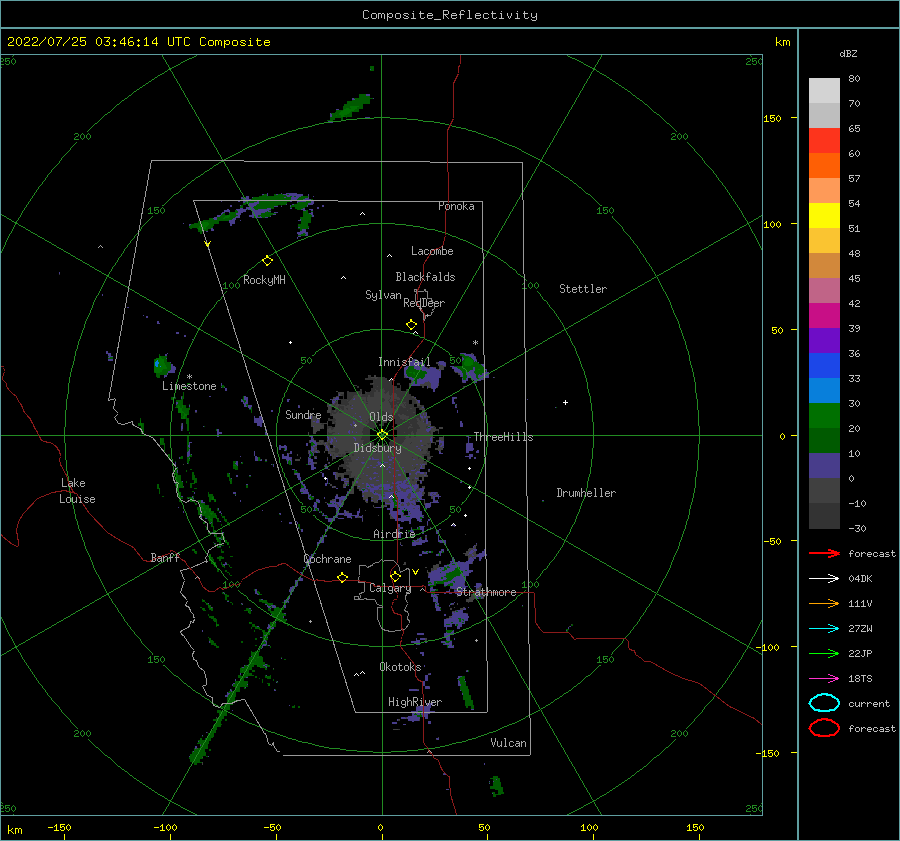Click the Okotoks label
The height and width of the screenshot is (841, 900).
[x=400, y=667]
